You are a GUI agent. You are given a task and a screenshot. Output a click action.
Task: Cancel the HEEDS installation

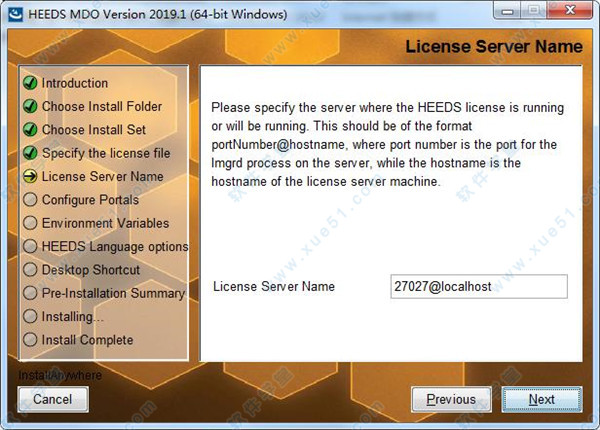point(53,399)
